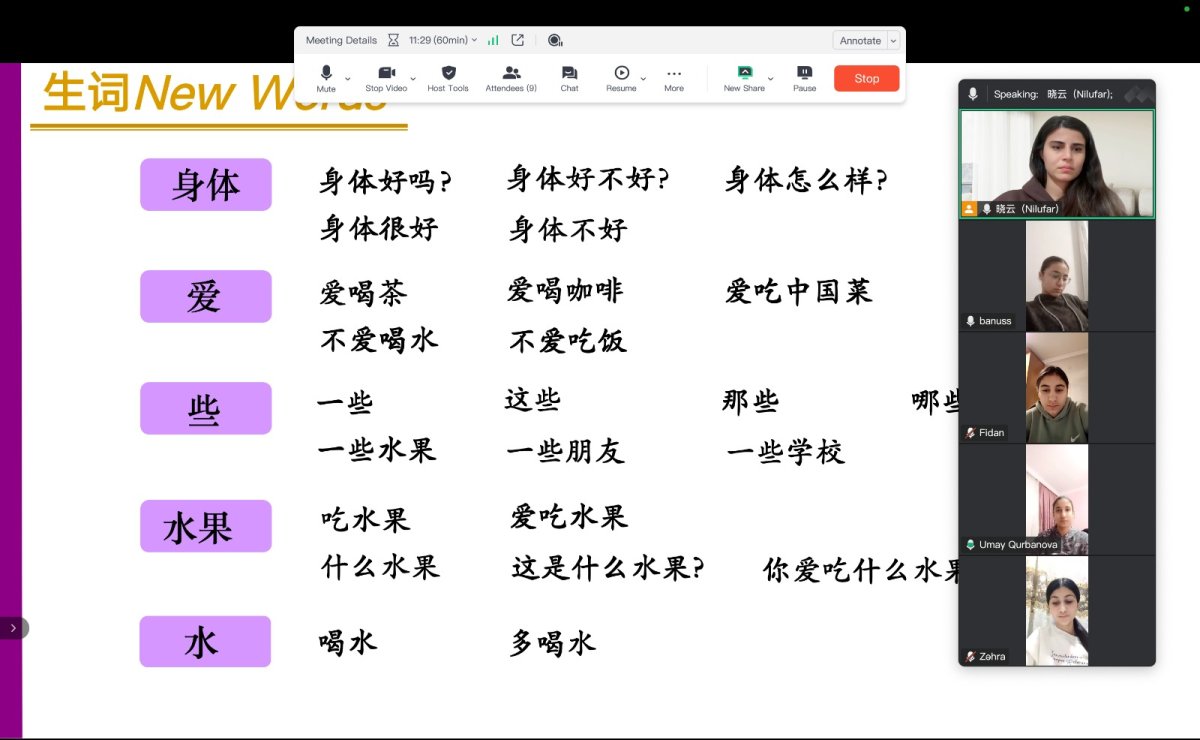Click the 水果 purple word box

[206, 526]
